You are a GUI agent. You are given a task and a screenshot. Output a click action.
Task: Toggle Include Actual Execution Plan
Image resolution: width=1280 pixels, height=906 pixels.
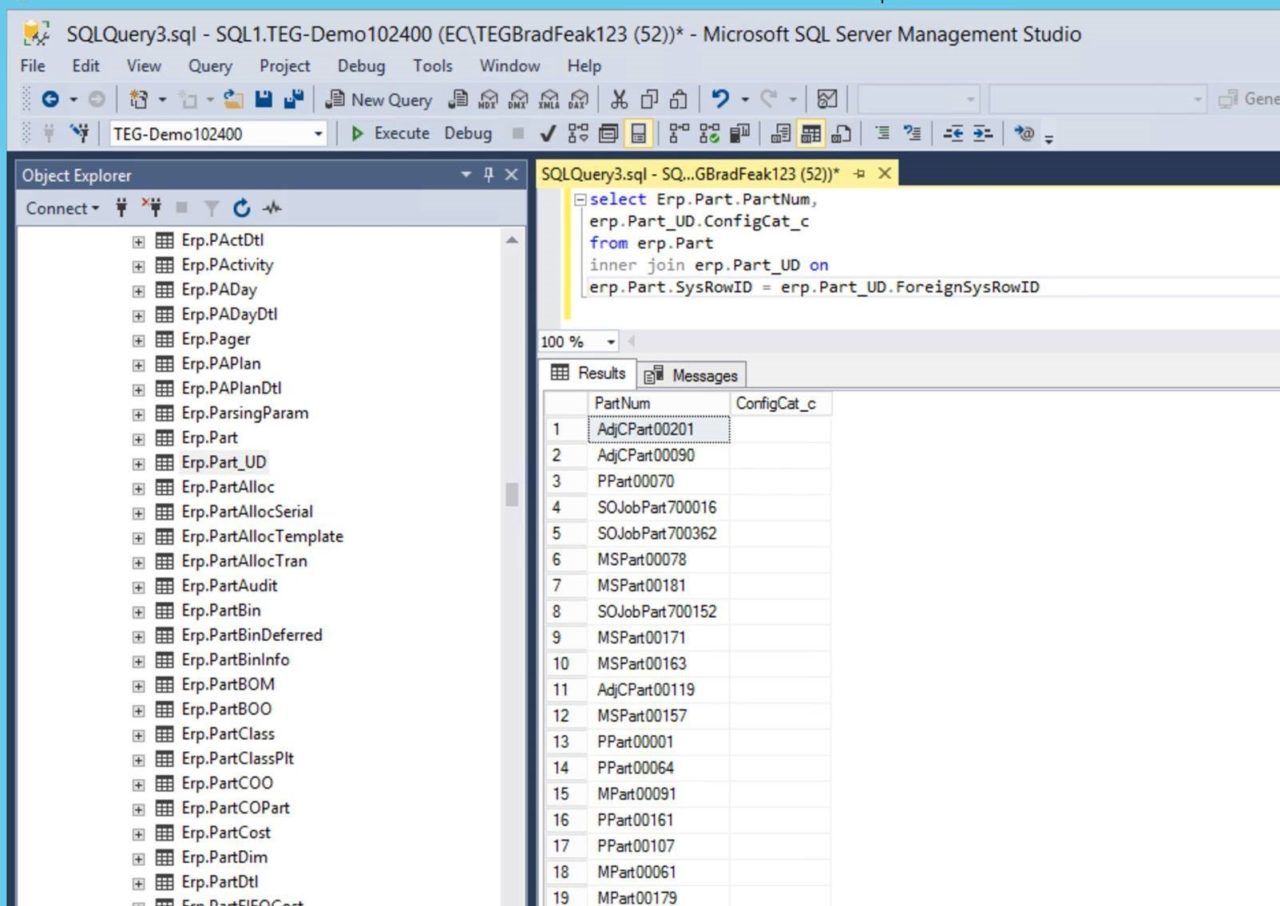679,133
